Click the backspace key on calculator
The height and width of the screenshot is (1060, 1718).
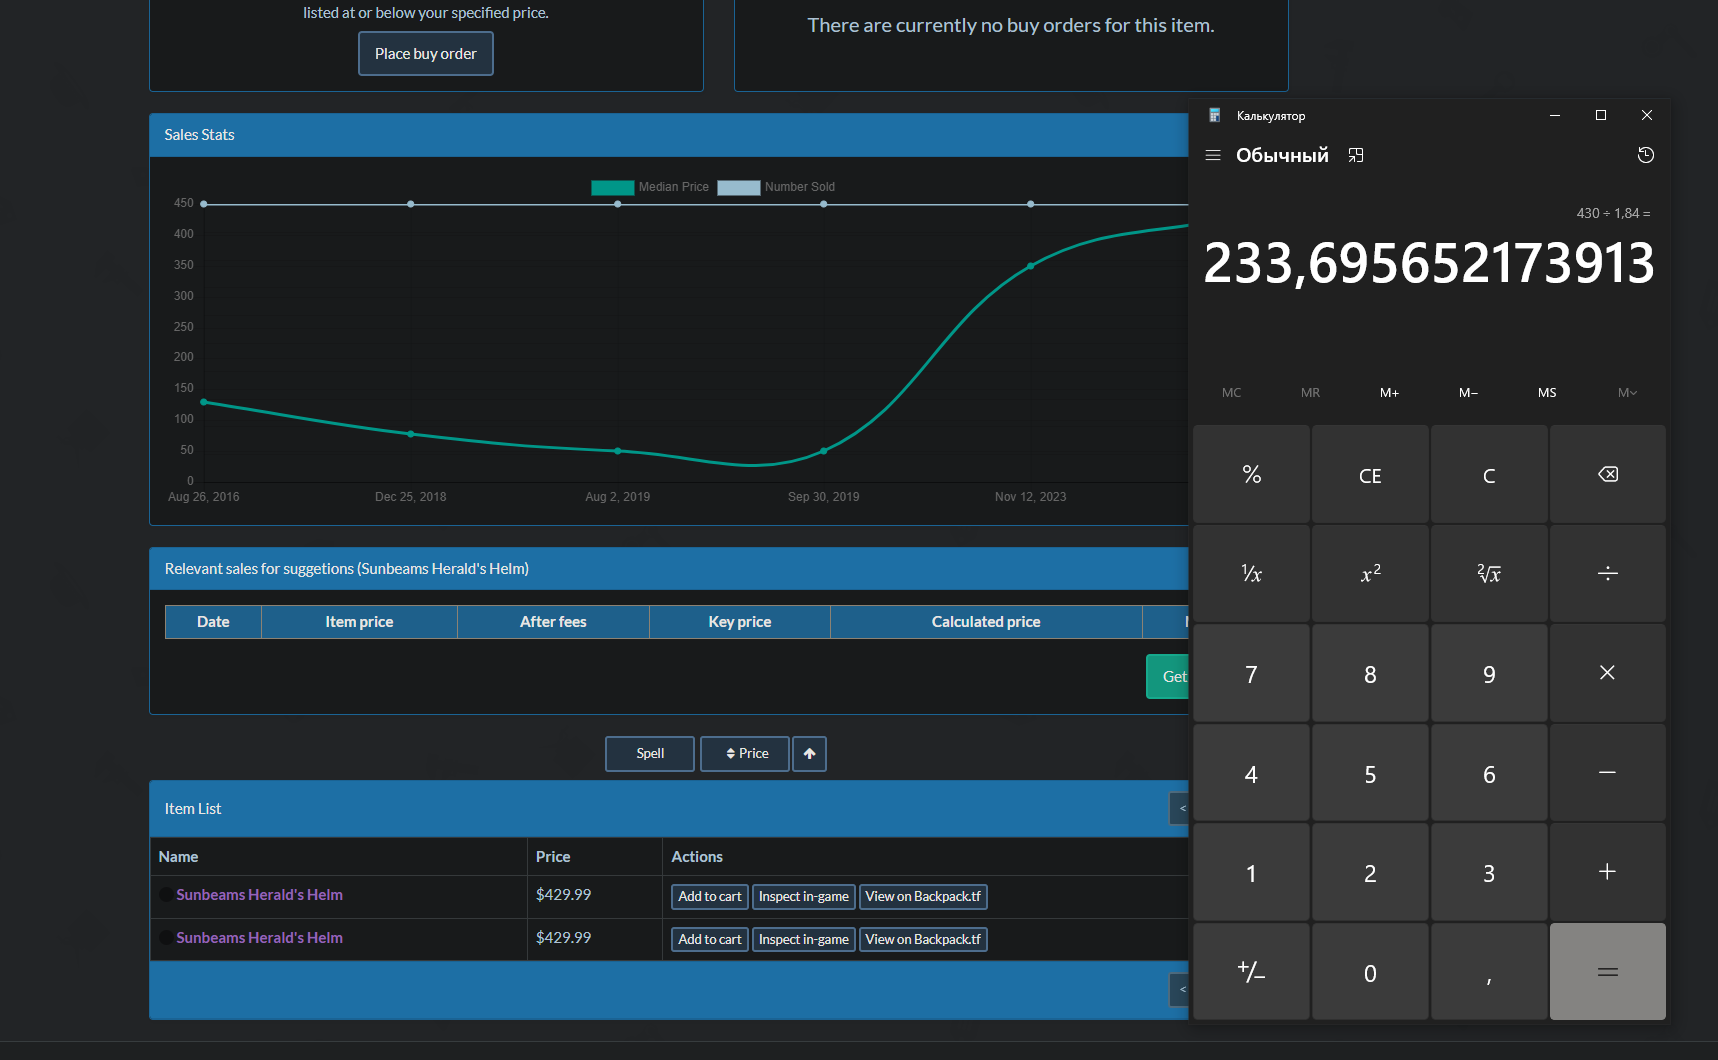(x=1608, y=474)
